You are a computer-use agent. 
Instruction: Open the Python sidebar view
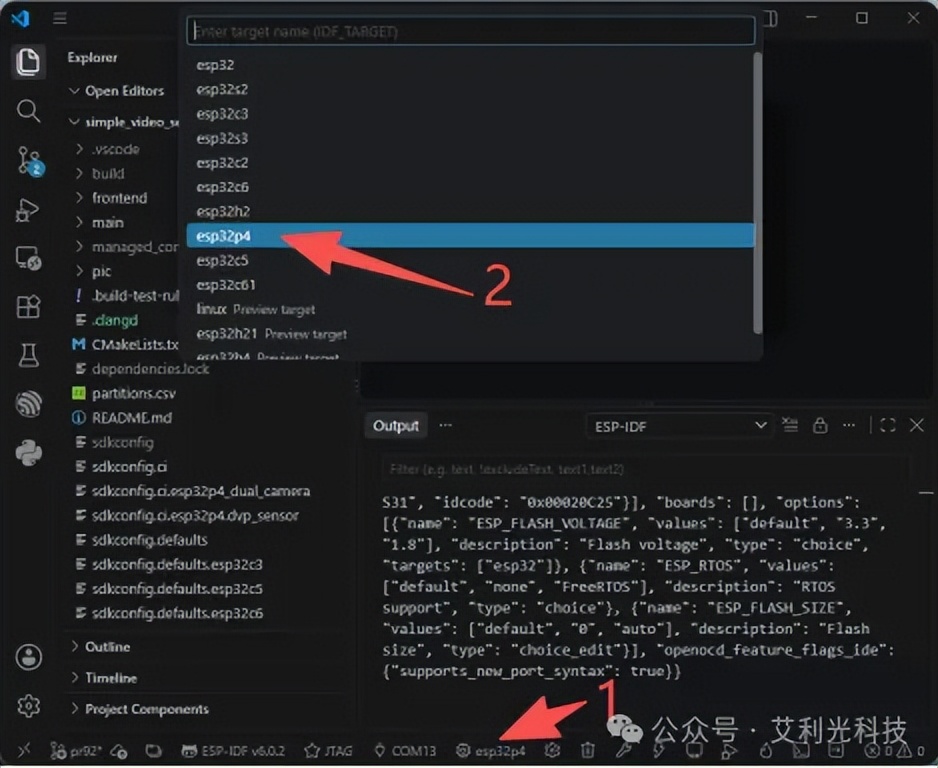[x=28, y=453]
